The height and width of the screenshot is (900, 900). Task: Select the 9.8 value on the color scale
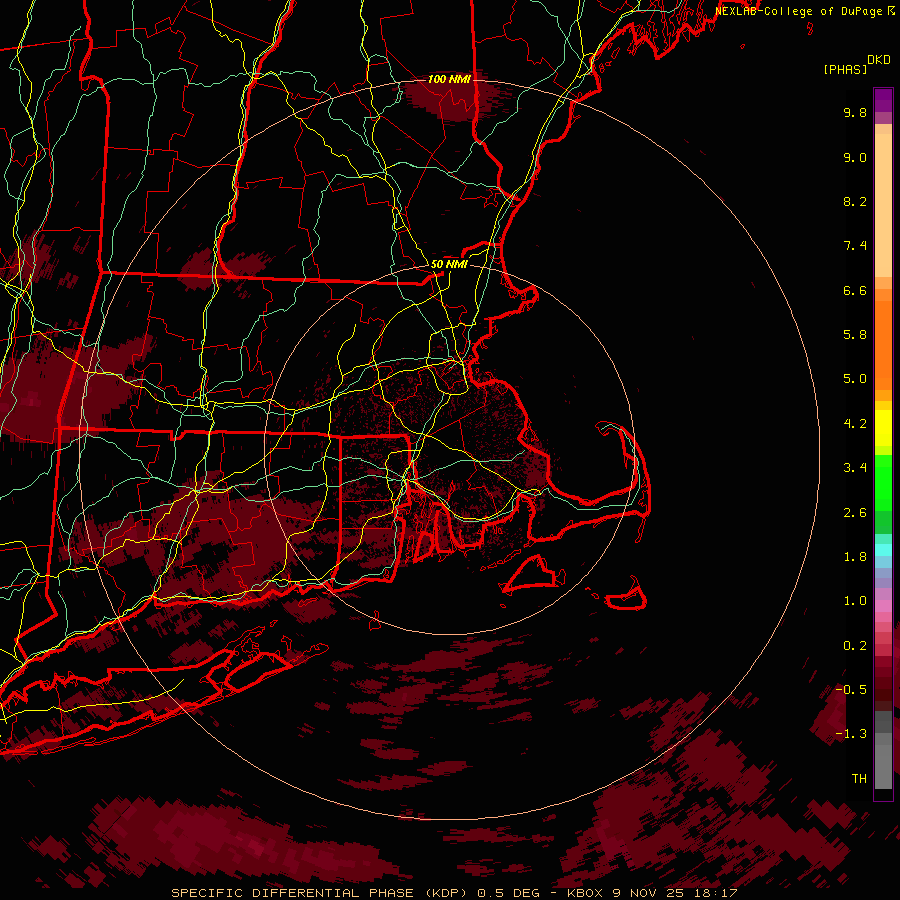(855, 112)
